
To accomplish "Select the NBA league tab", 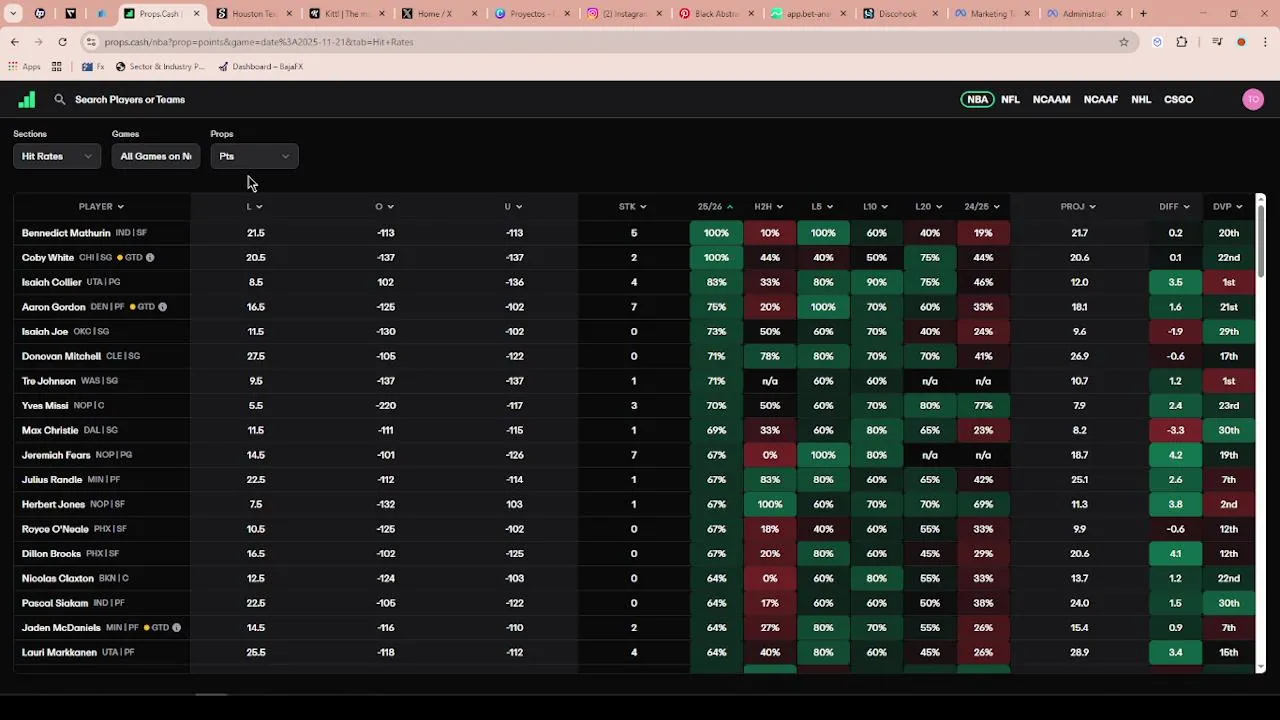I will pos(977,99).
